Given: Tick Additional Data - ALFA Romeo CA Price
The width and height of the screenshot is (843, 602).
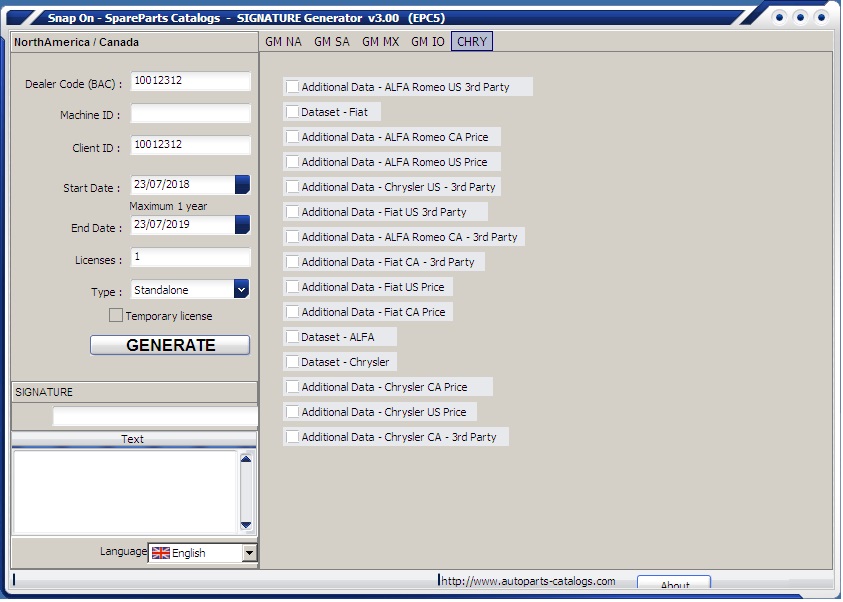Looking at the screenshot, I should click(292, 137).
